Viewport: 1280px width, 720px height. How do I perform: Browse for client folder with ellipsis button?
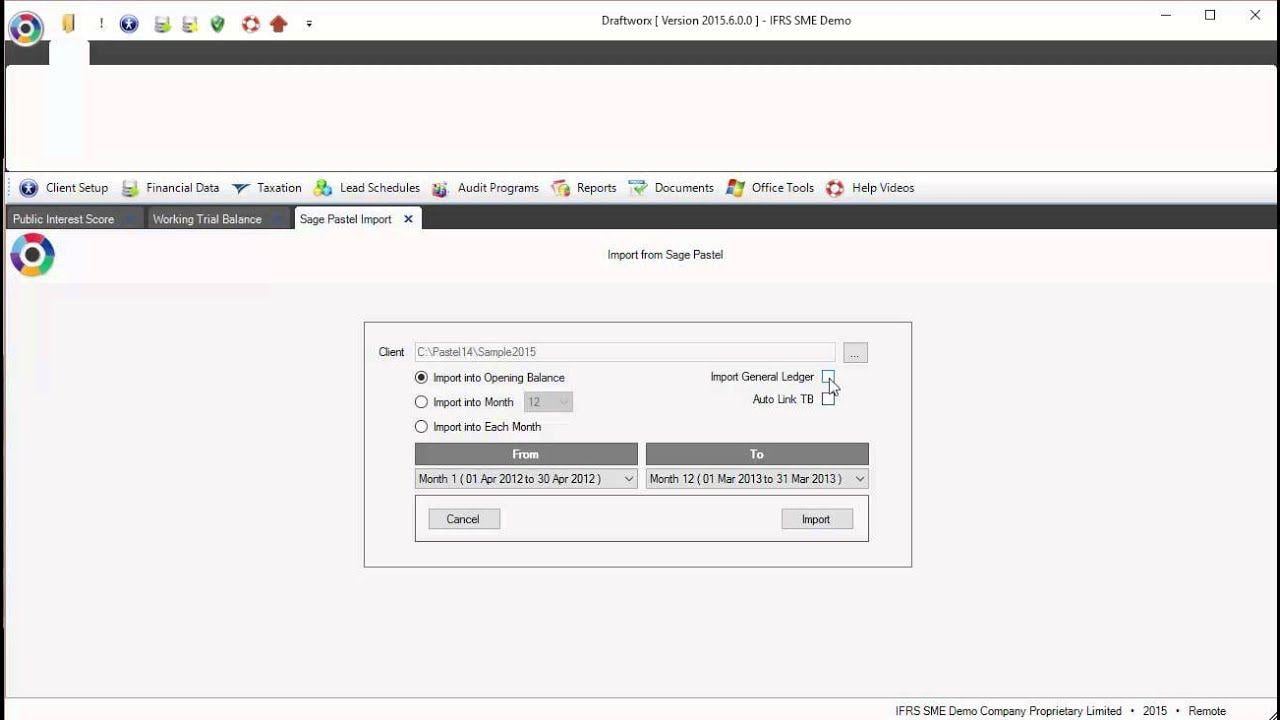tap(855, 353)
